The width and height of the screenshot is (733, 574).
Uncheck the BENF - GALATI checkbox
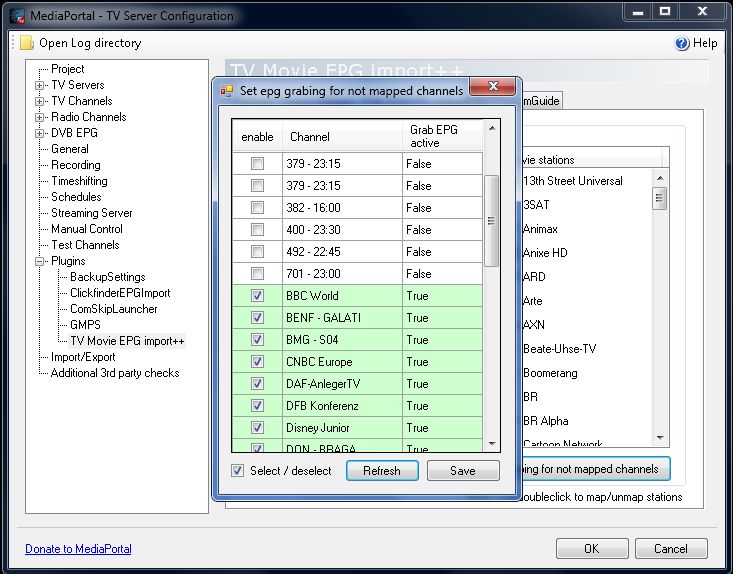(257, 317)
